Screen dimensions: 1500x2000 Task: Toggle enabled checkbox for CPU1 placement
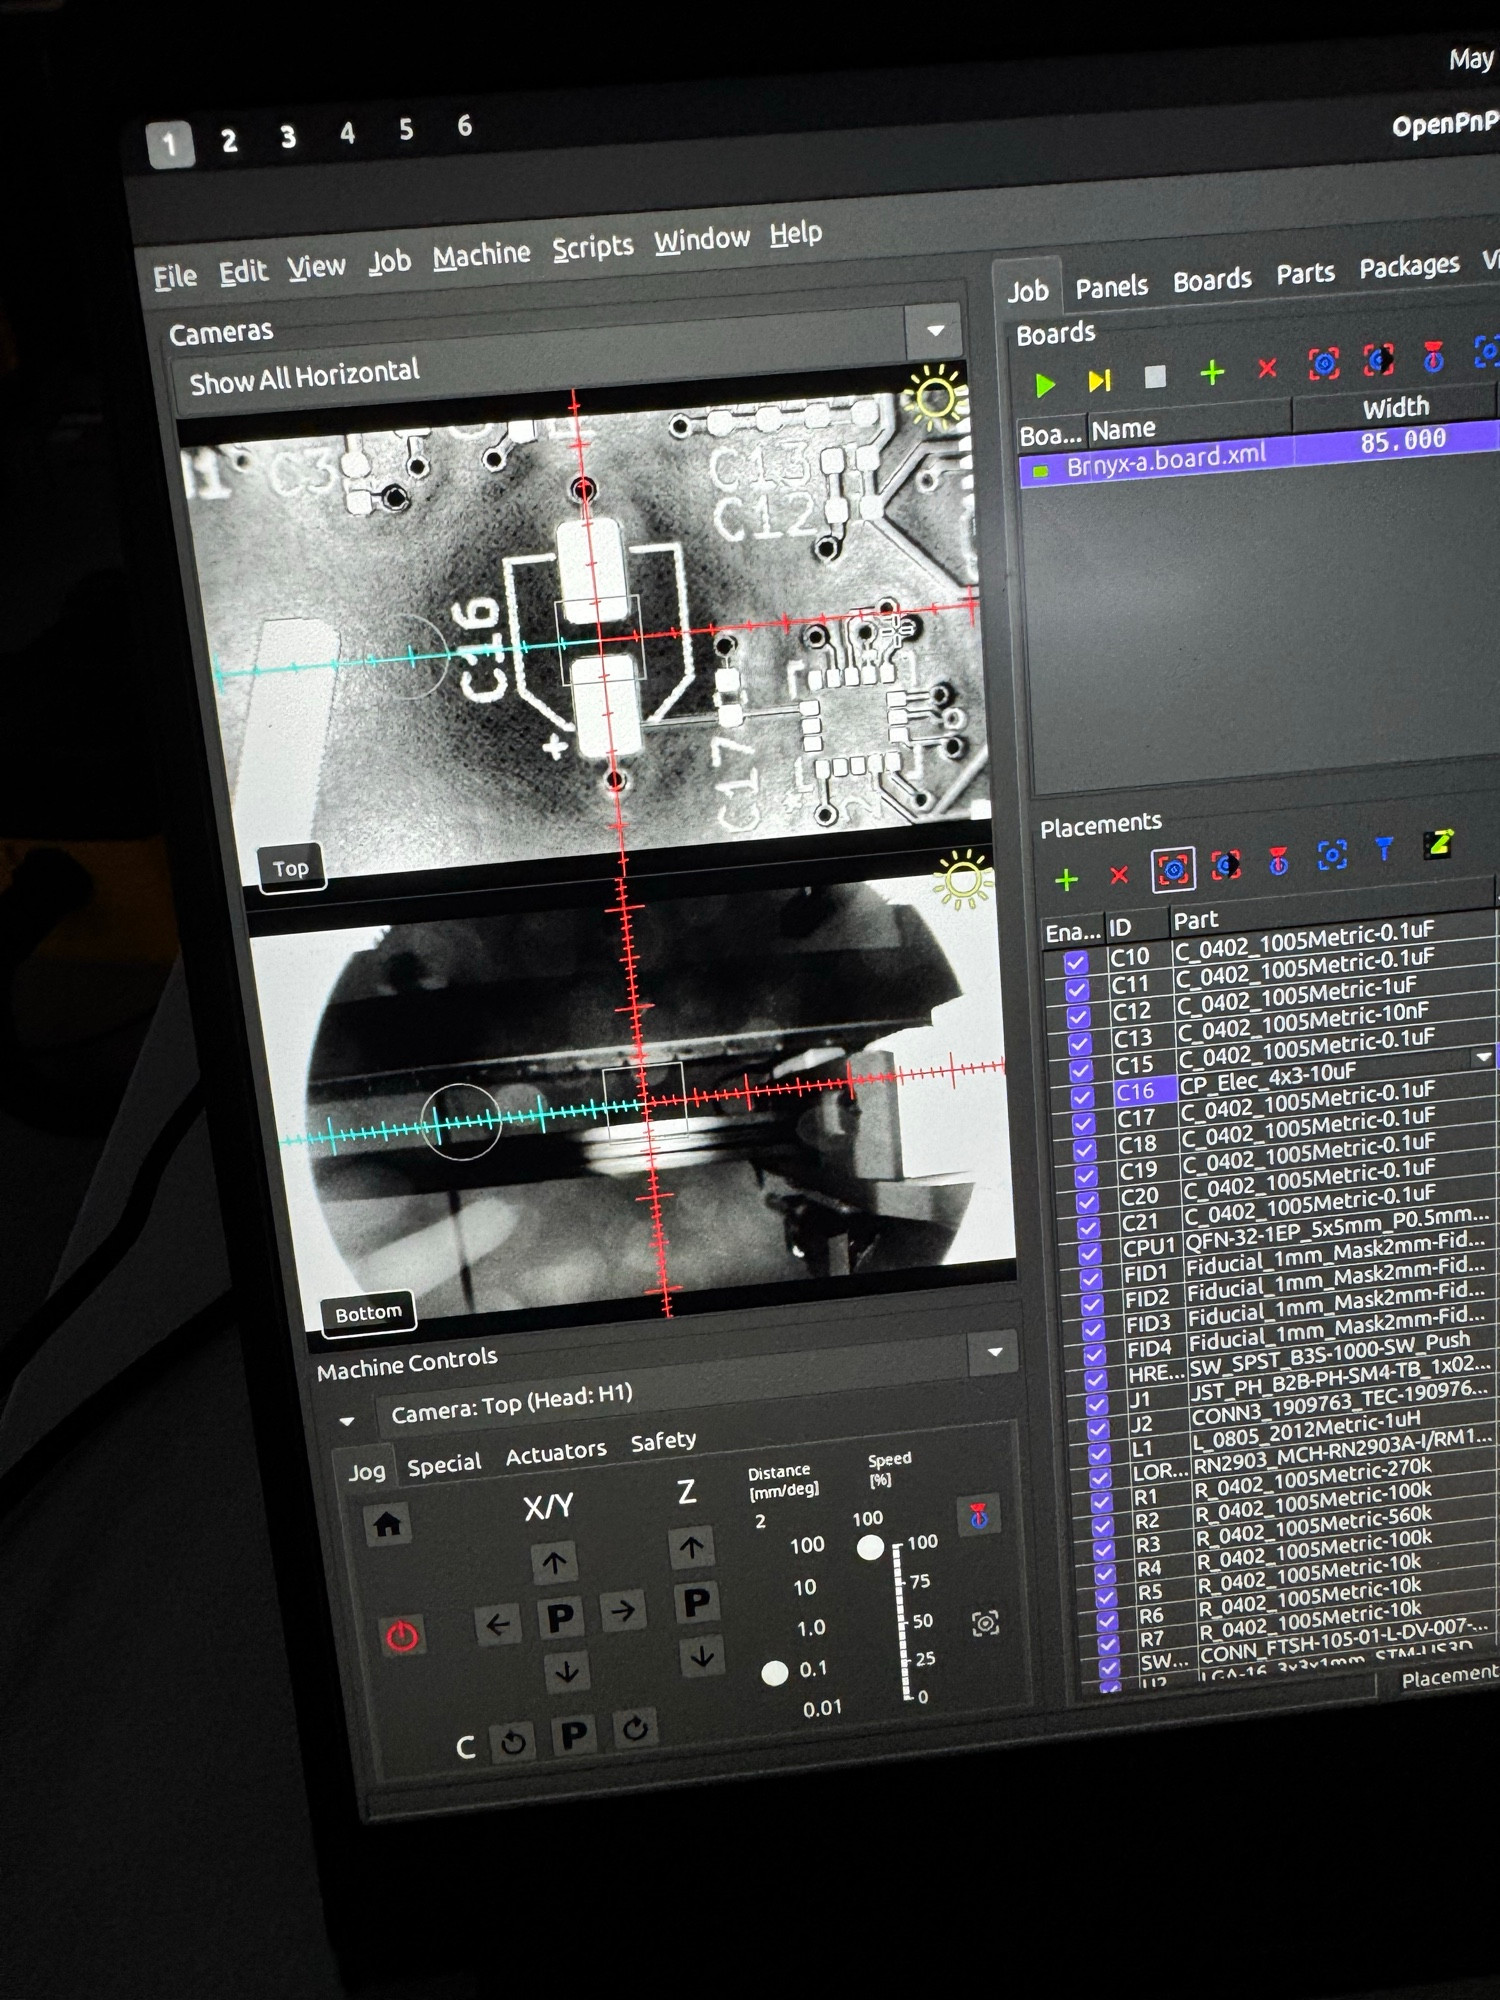pos(1089,1253)
